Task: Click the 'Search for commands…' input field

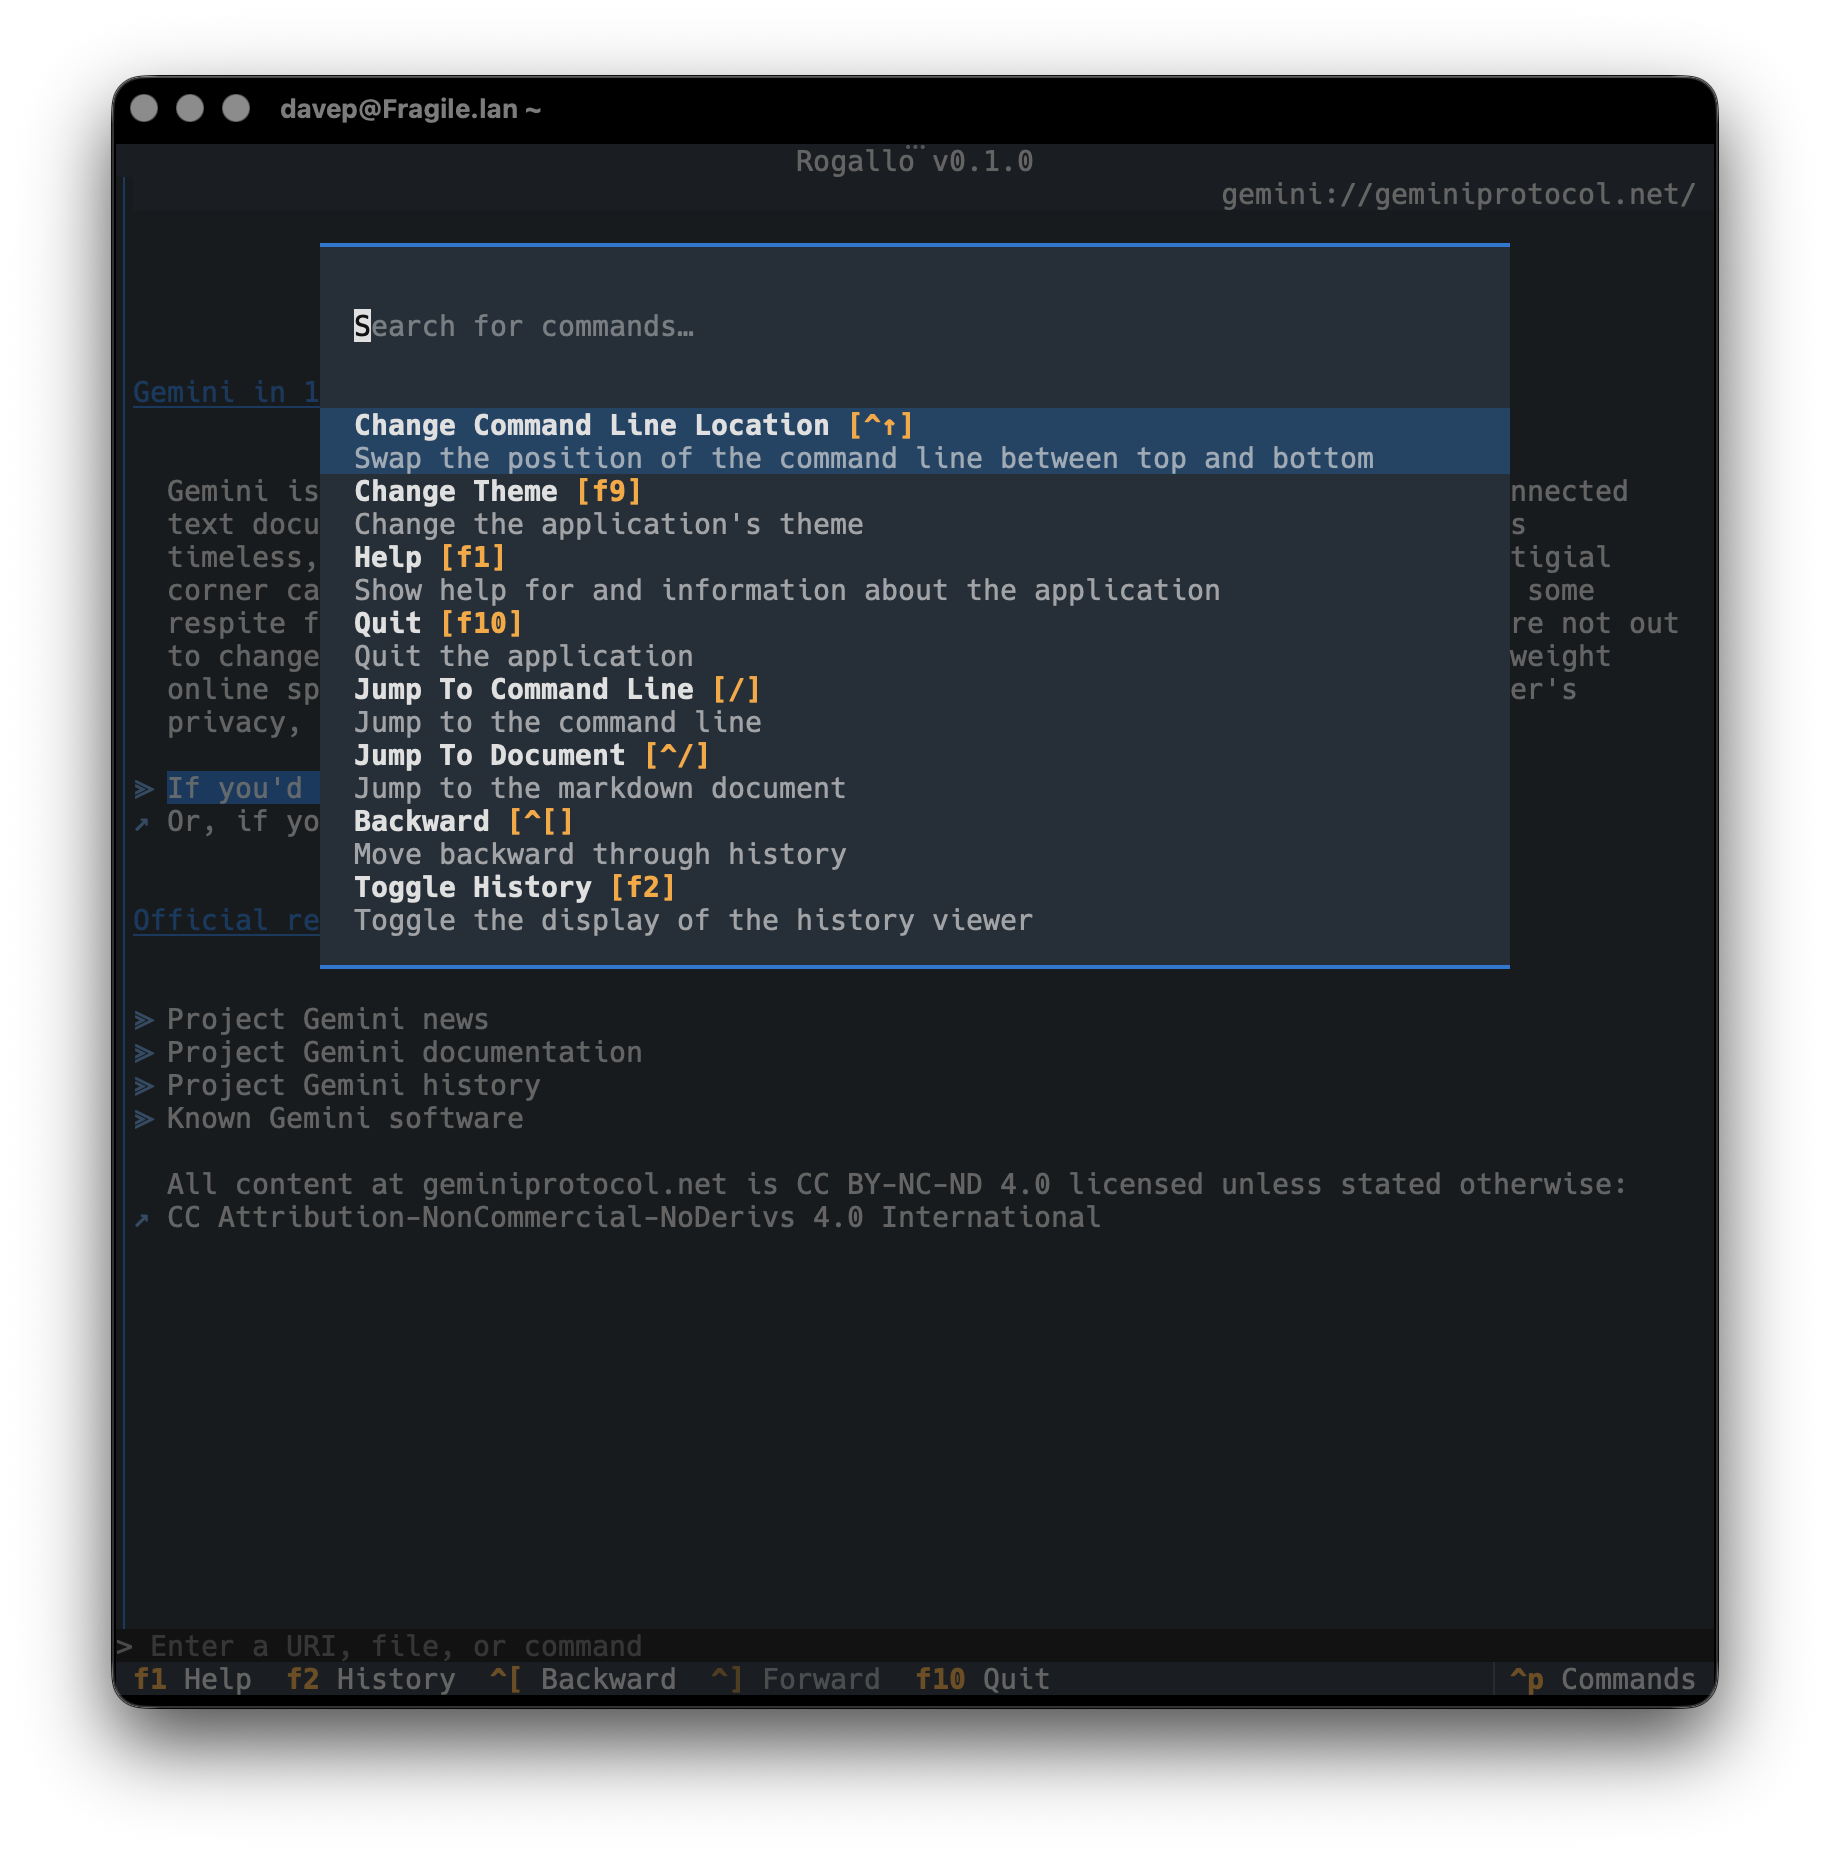Action: (914, 326)
